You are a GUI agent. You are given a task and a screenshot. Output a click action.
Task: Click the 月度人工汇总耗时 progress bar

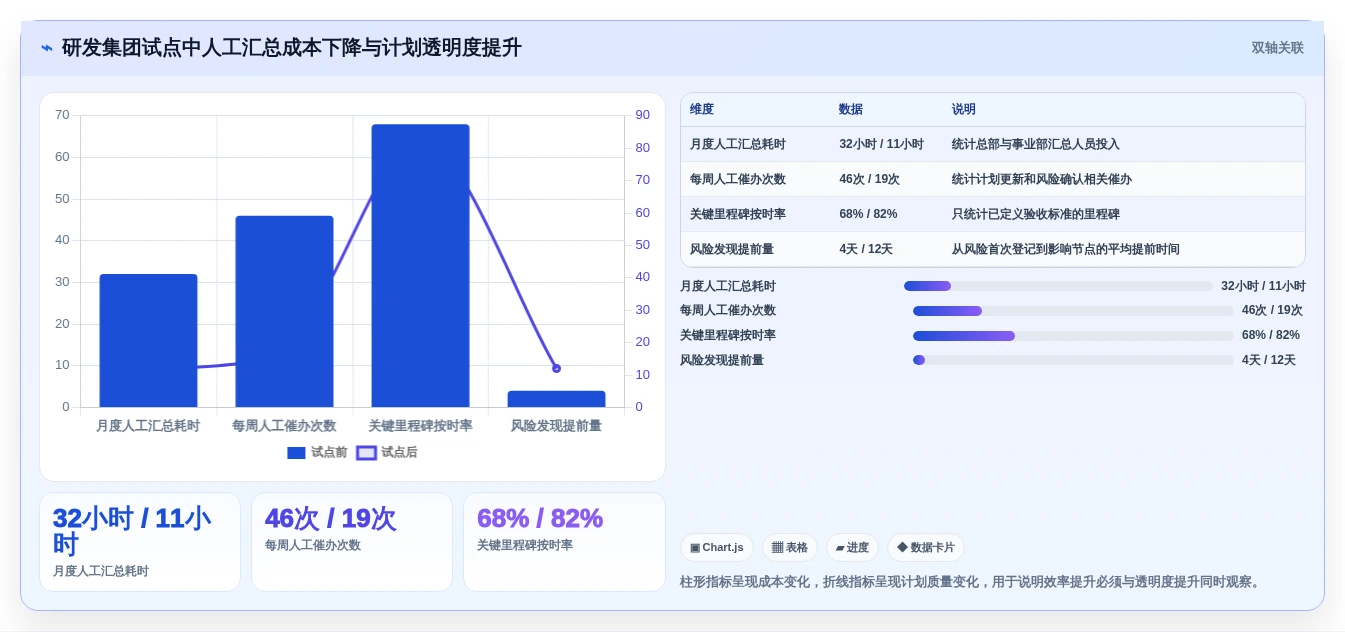[x=1058, y=286]
